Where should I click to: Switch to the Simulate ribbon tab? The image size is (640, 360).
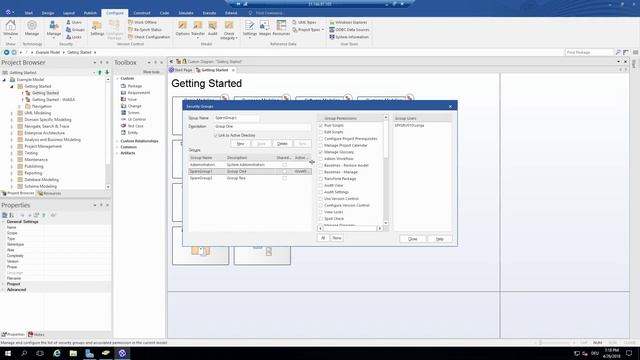(x=186, y=13)
